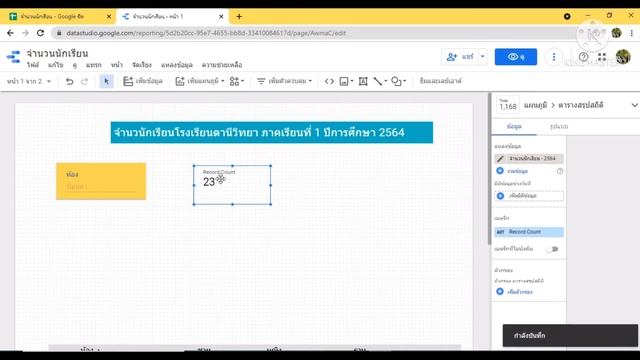Select the pointer selection mode tool

coord(107,81)
